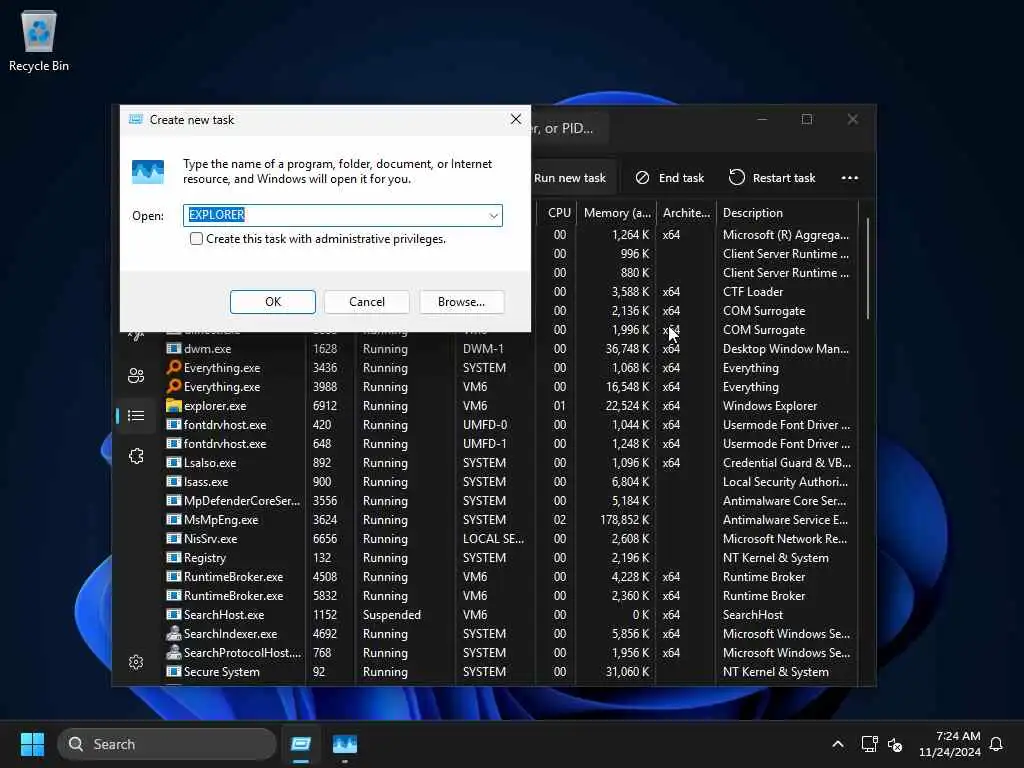Open the Open field dropdown arrow
This screenshot has width=1024, height=768.
point(493,216)
